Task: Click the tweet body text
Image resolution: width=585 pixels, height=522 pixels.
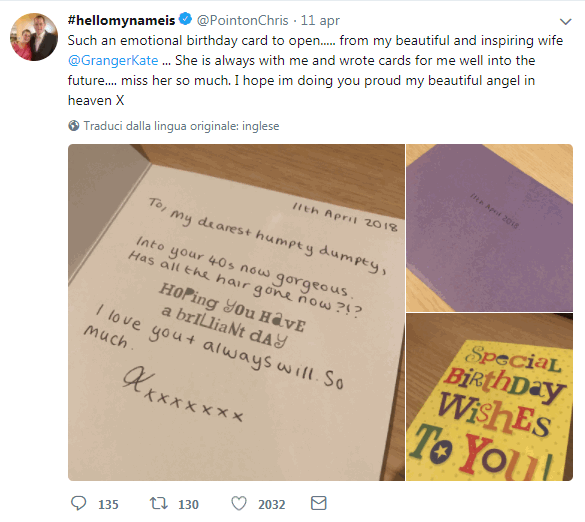Action: [x=315, y=71]
